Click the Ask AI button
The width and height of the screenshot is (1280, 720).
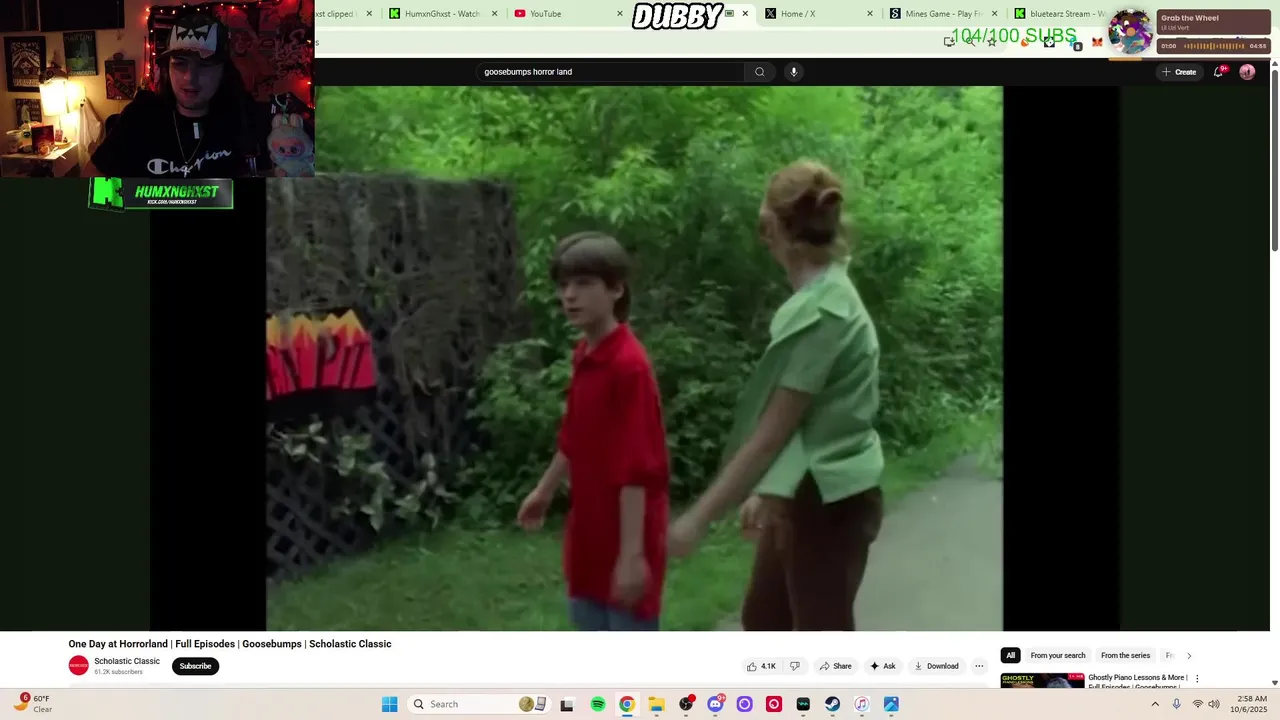point(882,666)
